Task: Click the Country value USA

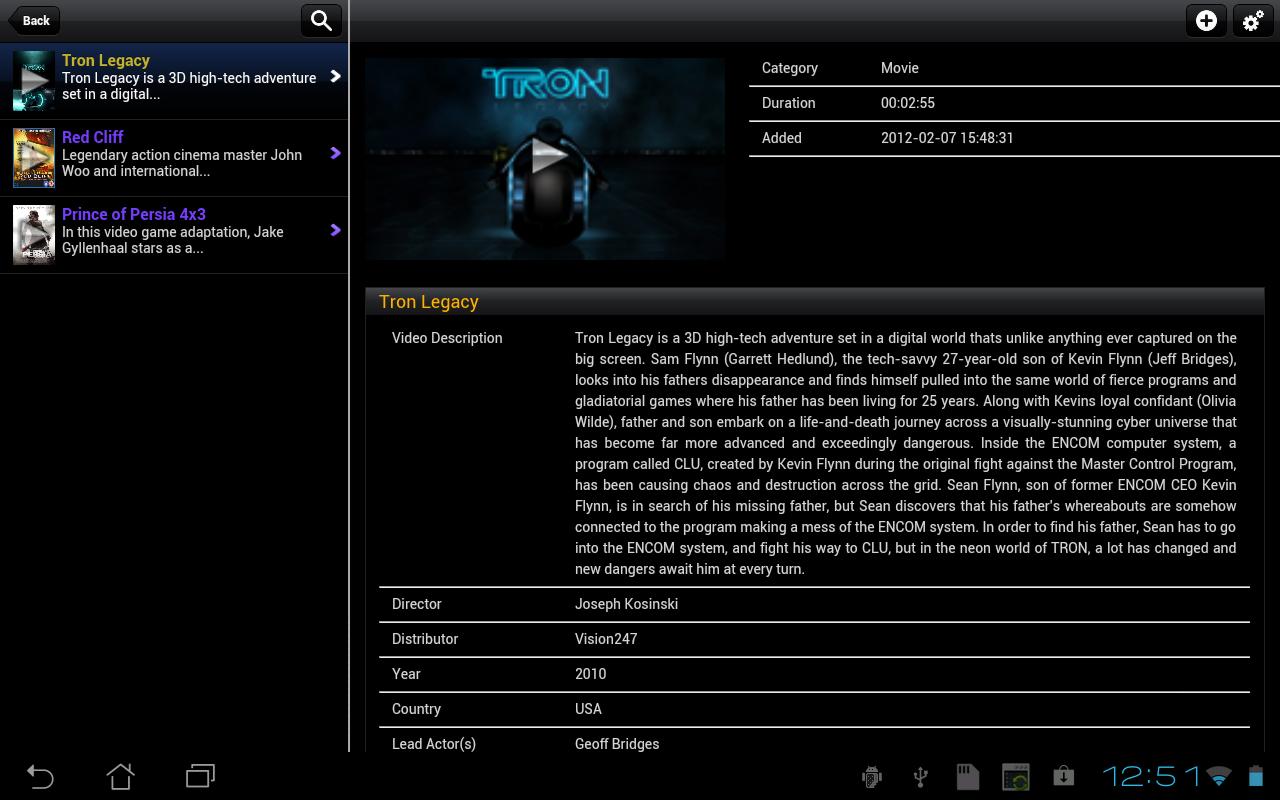Action: 588,709
